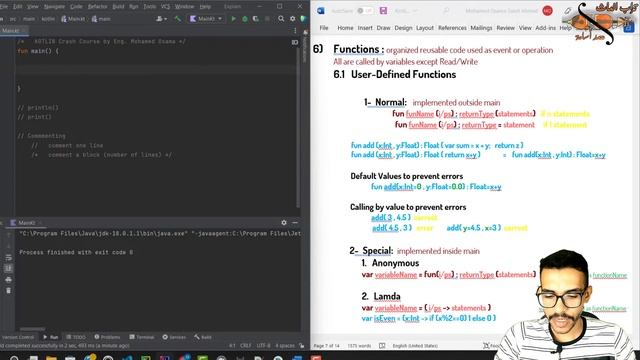Open the Refactor menu in IDE
The image size is (640, 360).
click(x=98, y=7)
